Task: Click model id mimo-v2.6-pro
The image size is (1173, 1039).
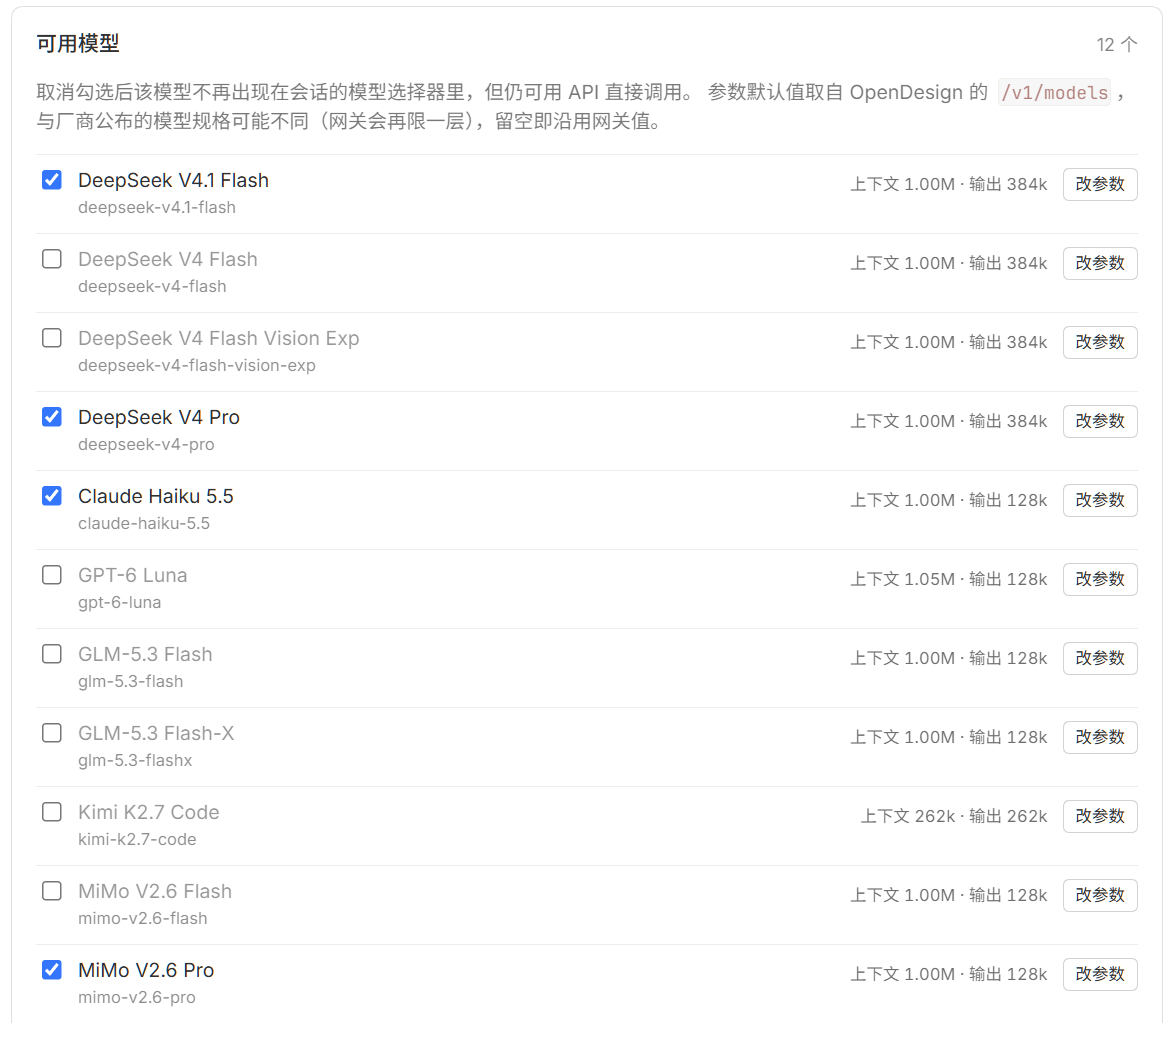Action: click(x=137, y=997)
